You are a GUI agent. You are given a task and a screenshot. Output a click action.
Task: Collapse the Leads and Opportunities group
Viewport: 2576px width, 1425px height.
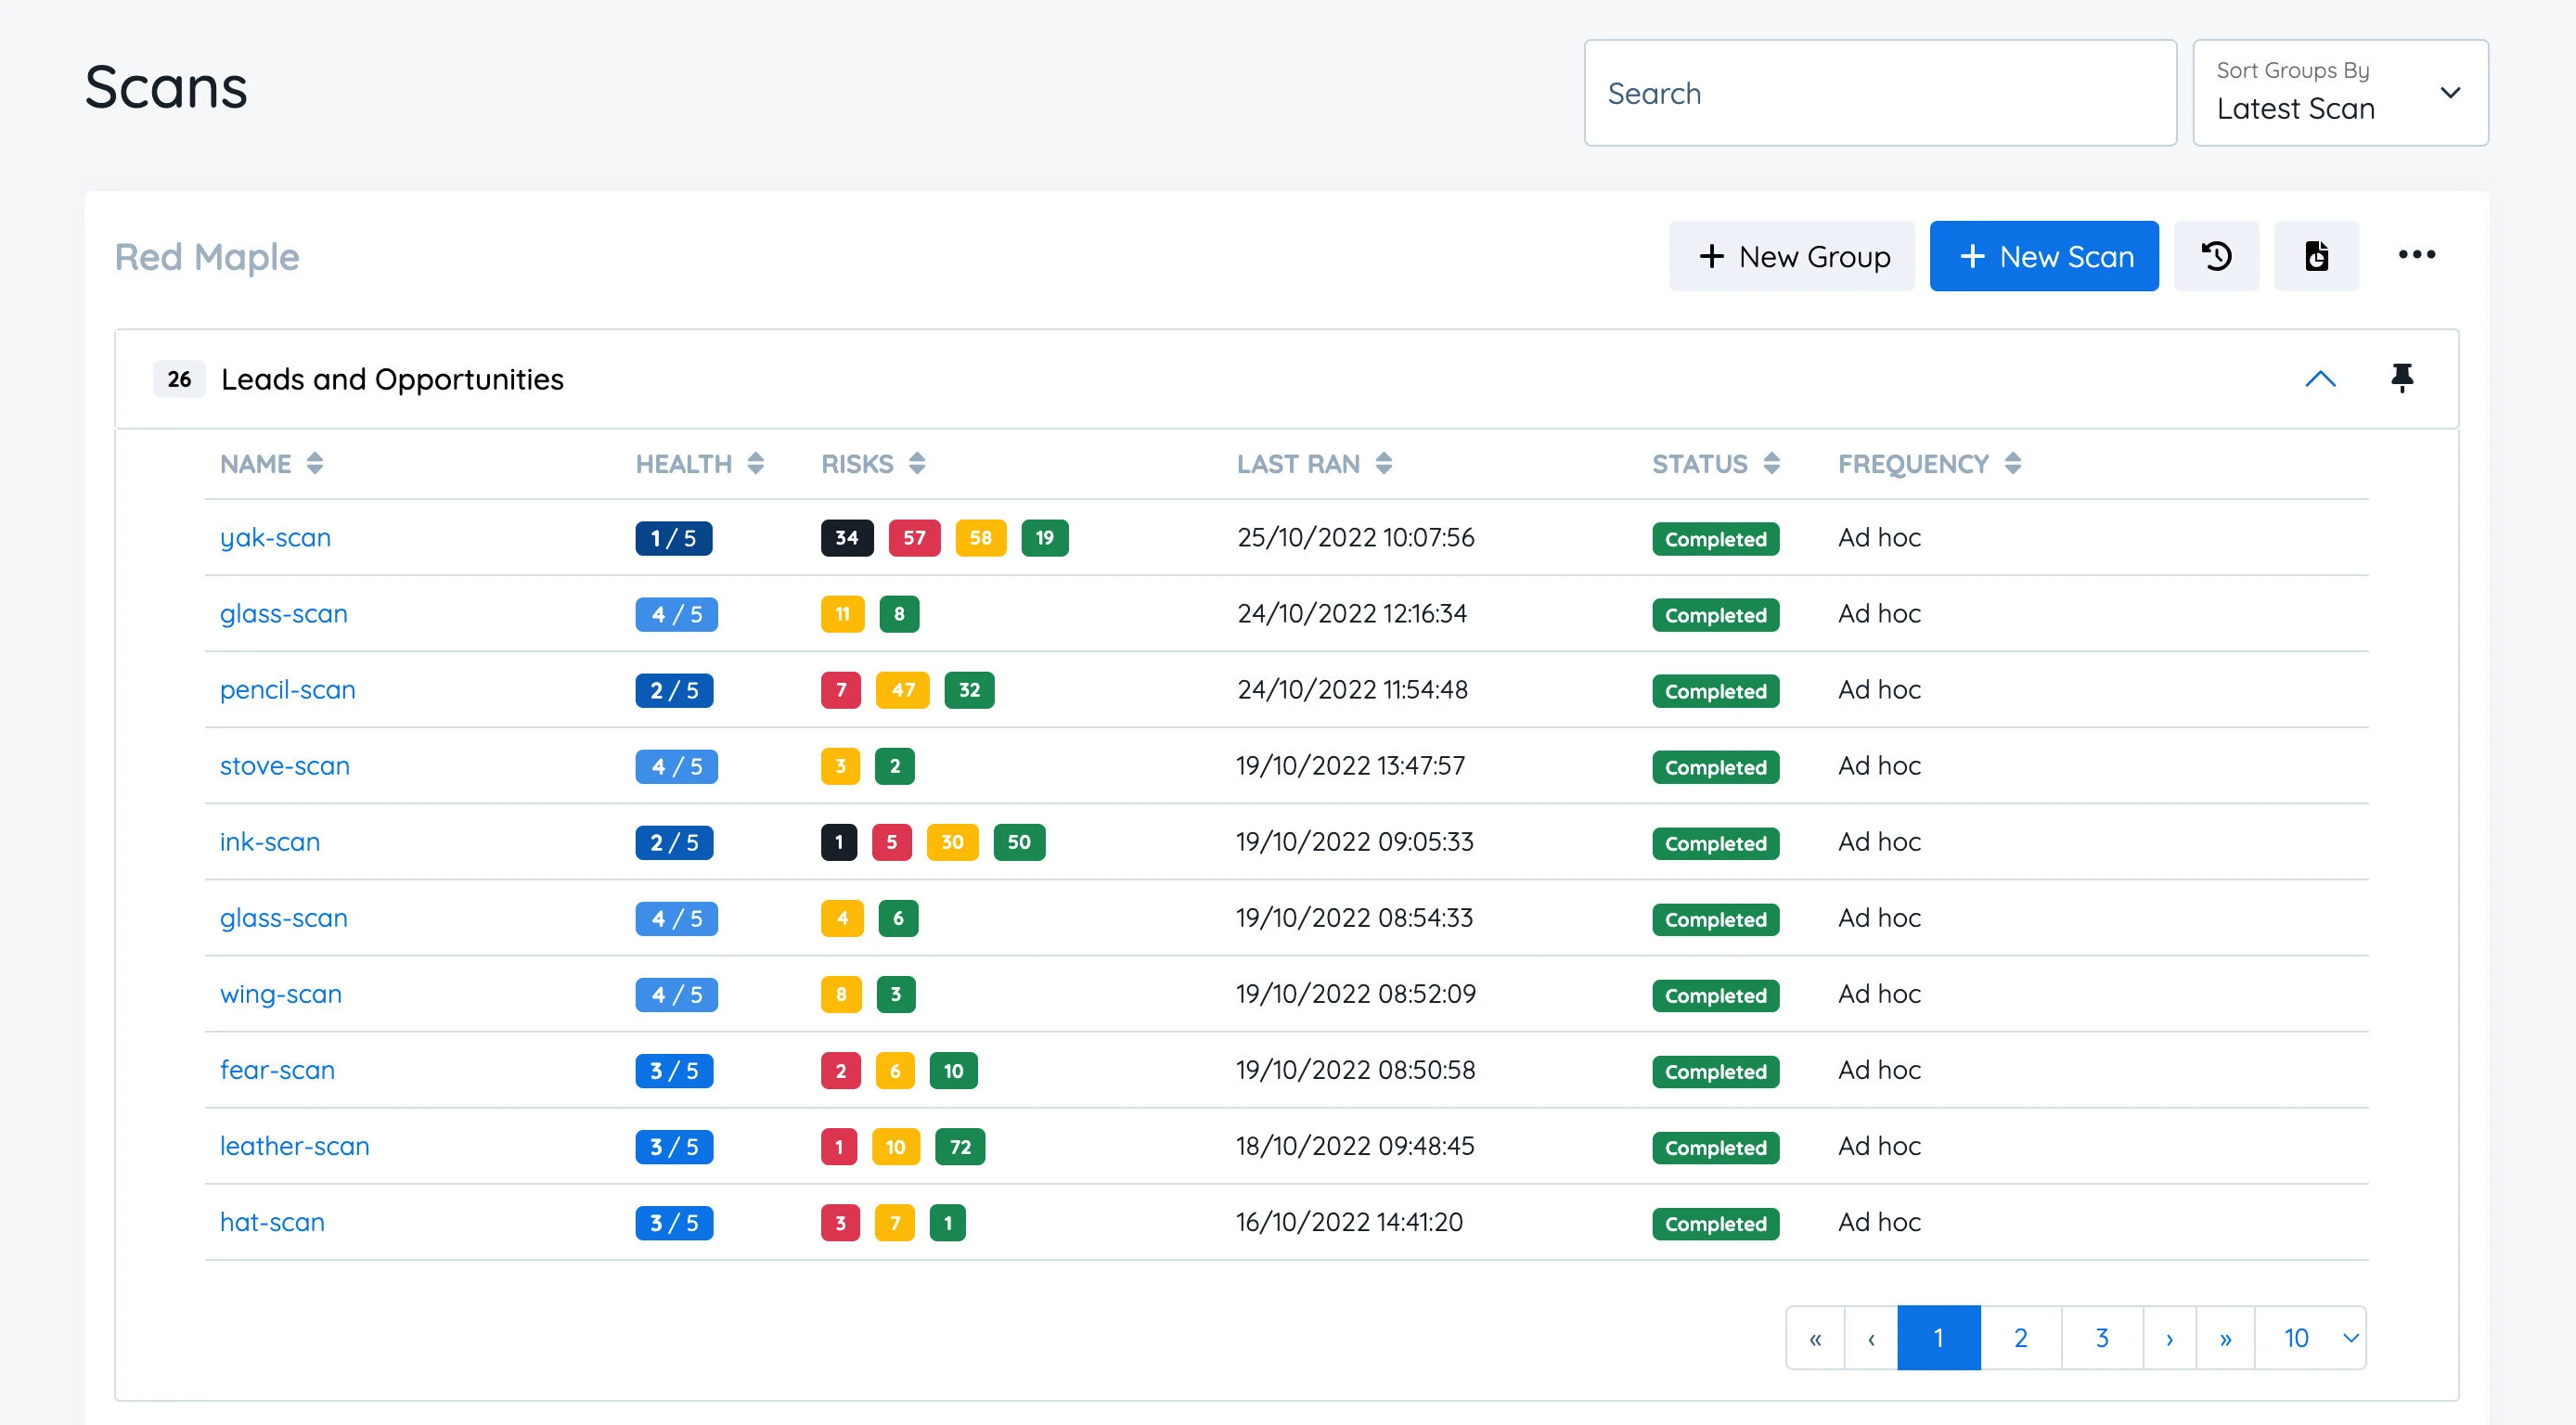[2318, 378]
